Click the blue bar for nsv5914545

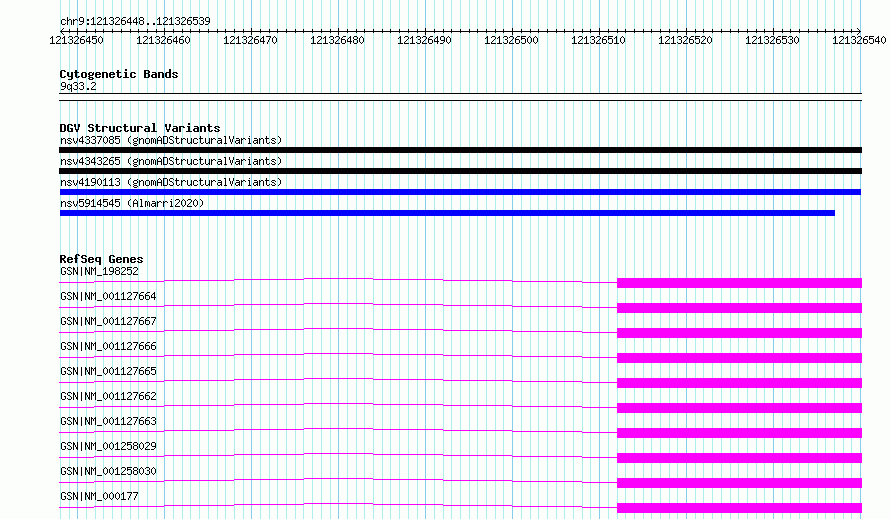coord(447,213)
